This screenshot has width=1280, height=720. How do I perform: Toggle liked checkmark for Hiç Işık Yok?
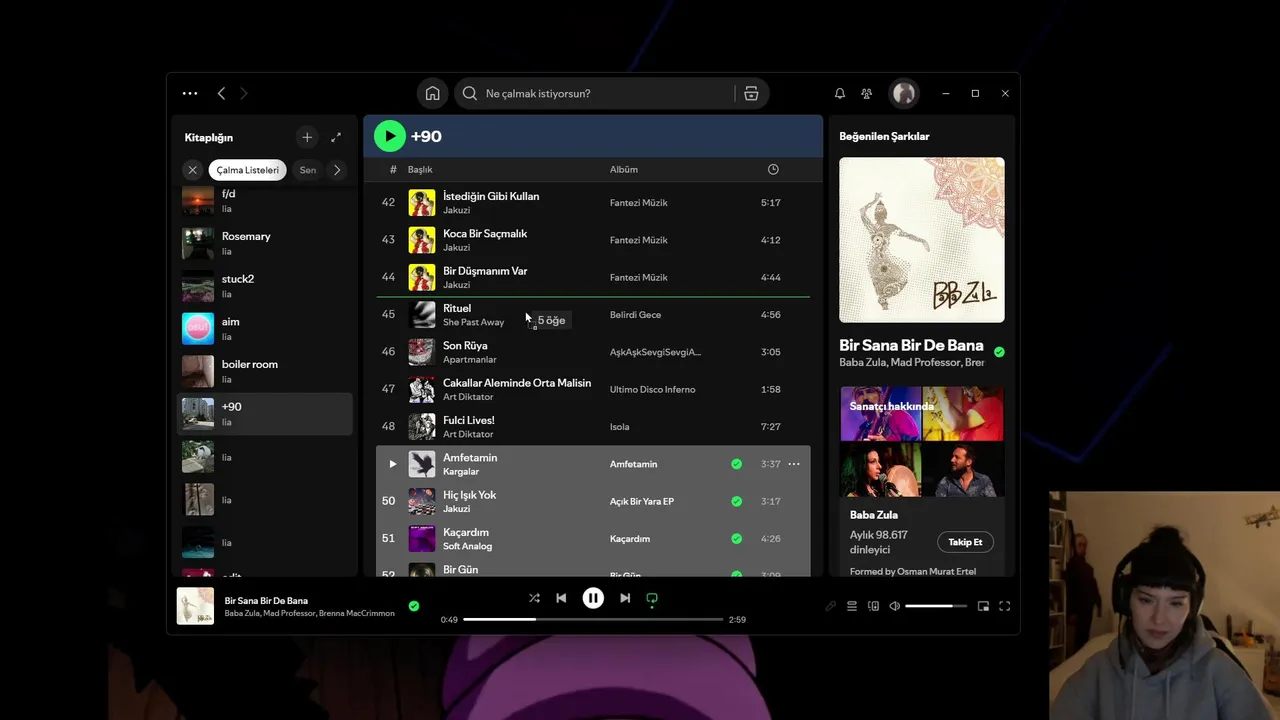click(x=737, y=501)
